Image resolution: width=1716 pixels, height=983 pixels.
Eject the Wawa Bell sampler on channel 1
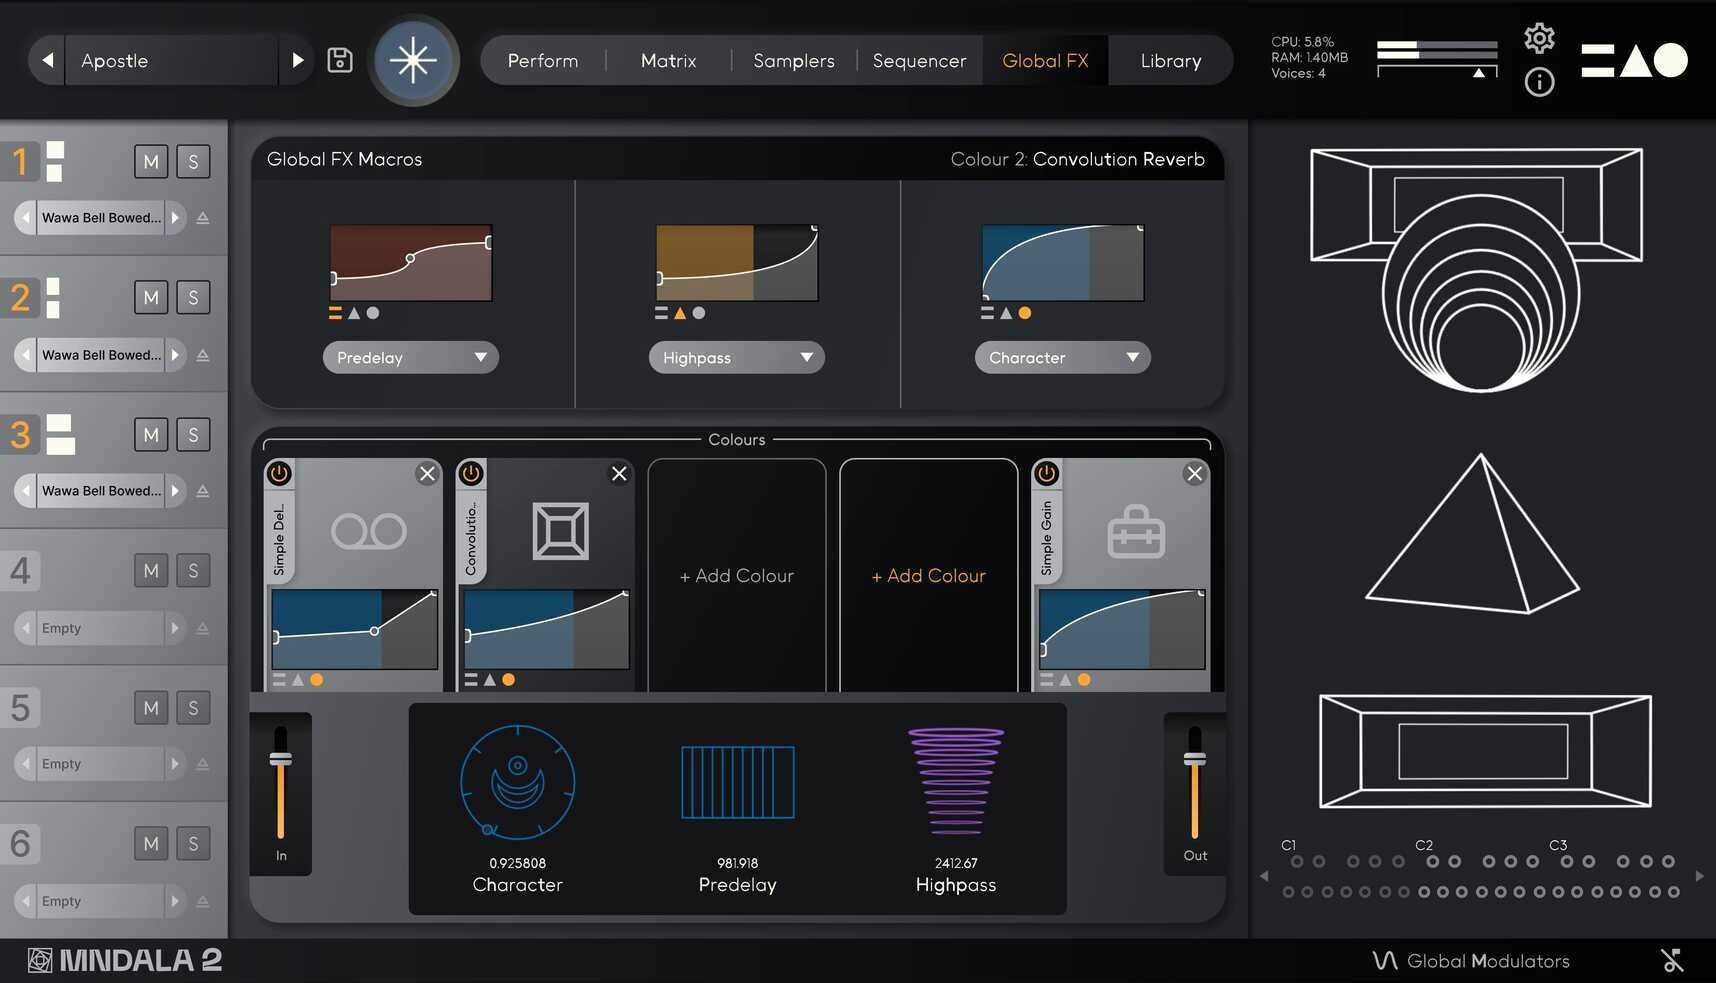[x=204, y=217]
